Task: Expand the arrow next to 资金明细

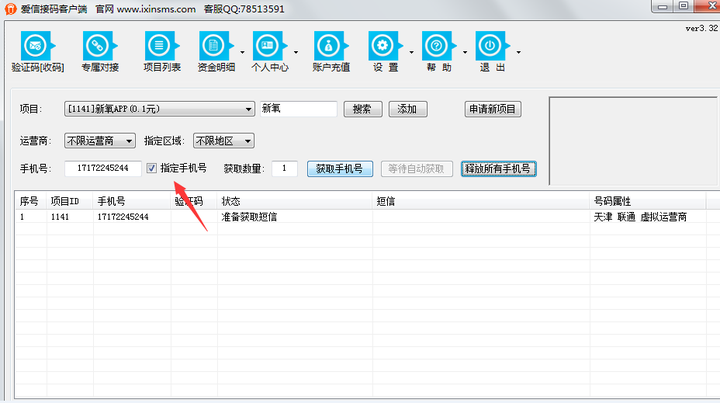Action: [x=242, y=52]
